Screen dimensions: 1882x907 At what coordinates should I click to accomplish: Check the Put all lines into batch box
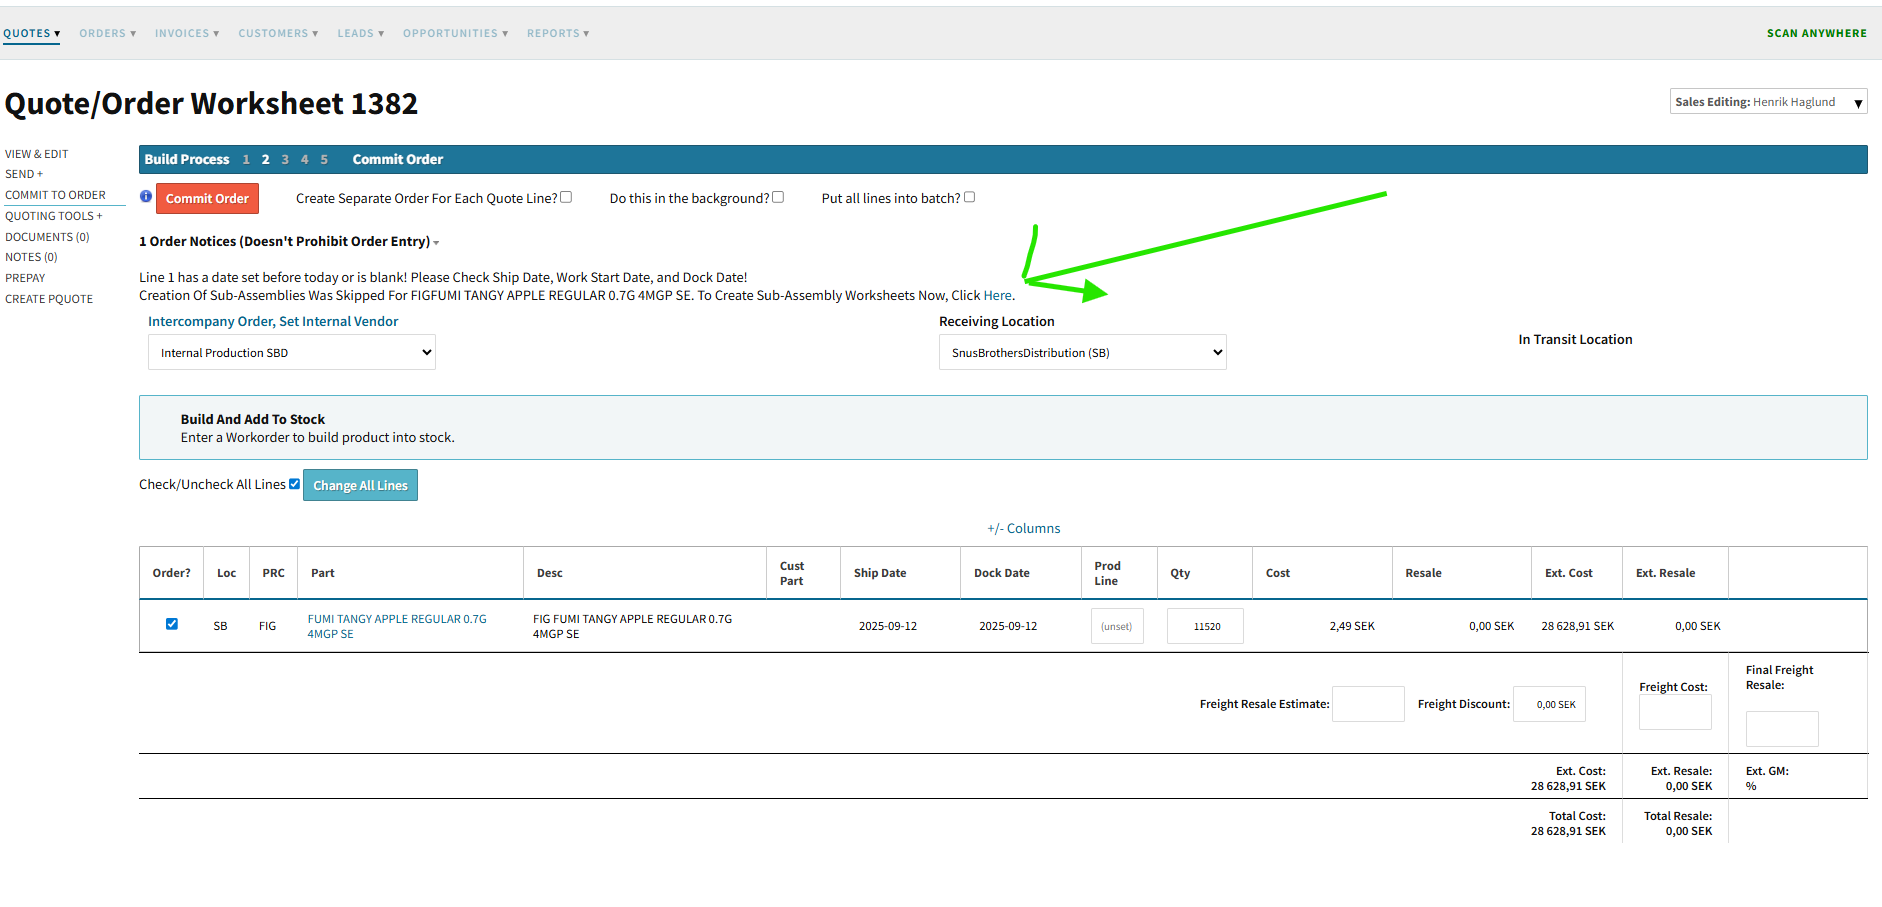pyautogui.click(x=969, y=197)
